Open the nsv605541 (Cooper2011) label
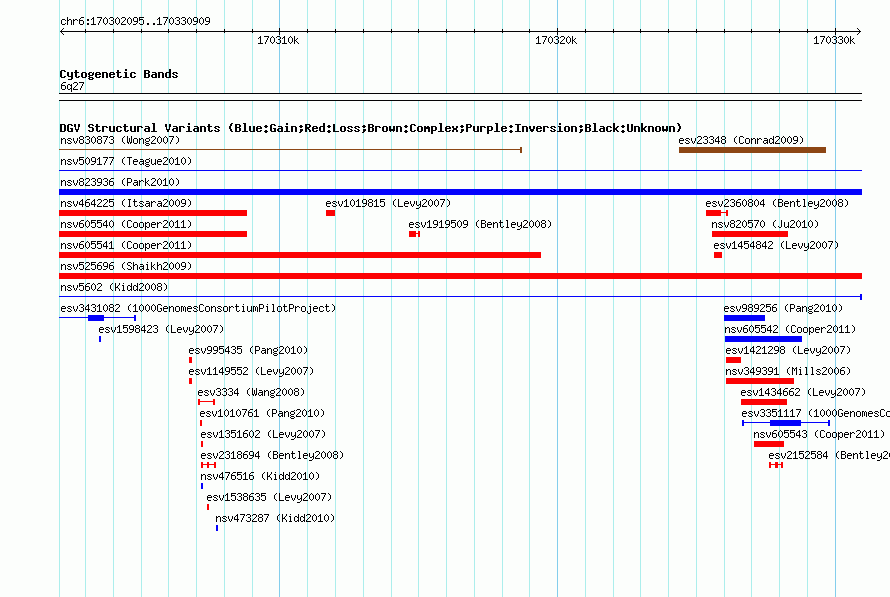This screenshot has height=597, width=890. coord(126,245)
